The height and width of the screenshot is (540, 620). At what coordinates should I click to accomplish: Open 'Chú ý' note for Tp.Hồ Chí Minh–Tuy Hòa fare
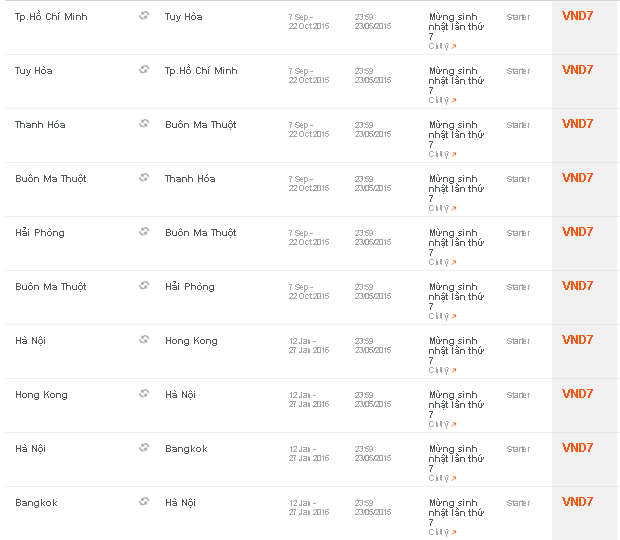[442, 46]
